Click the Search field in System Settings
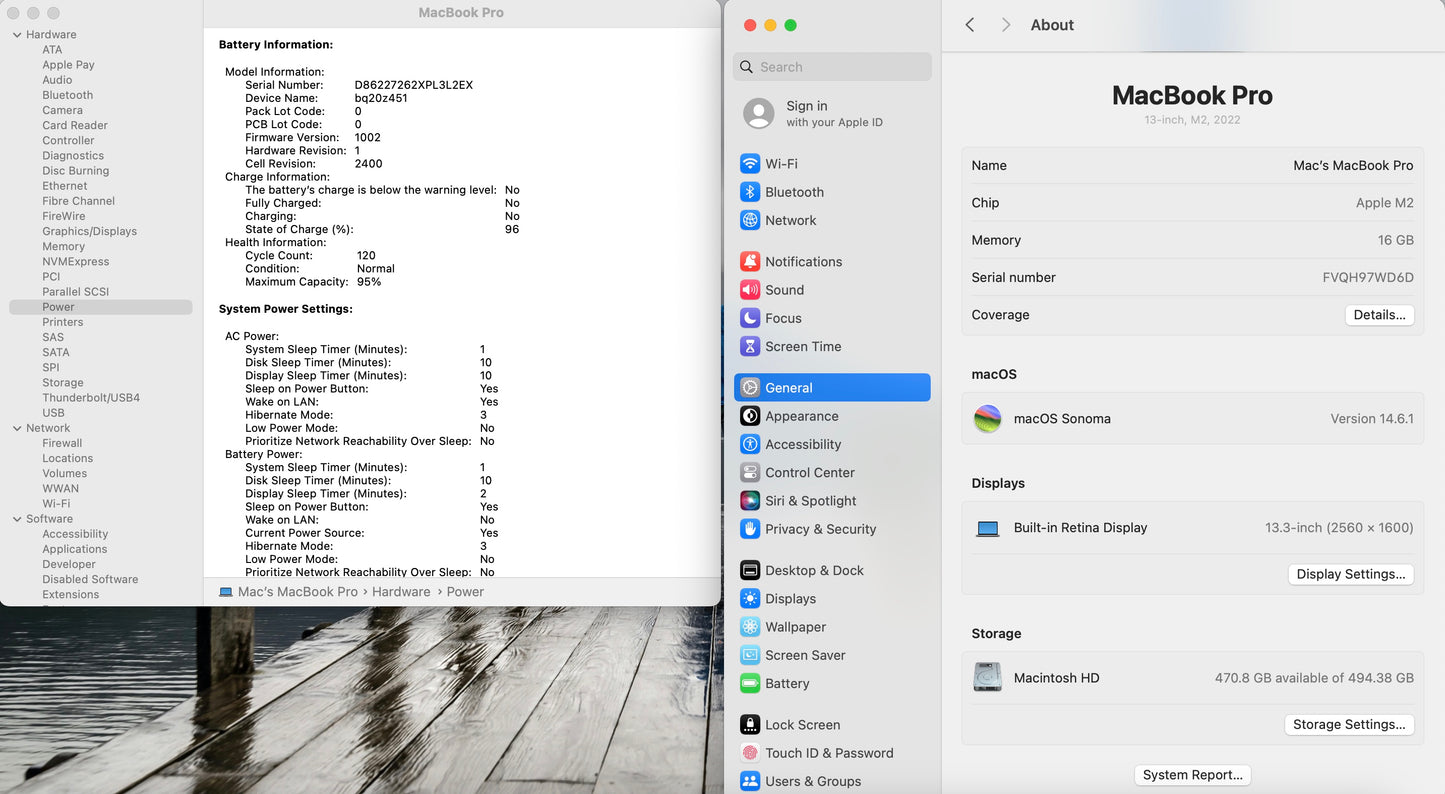Image resolution: width=1445 pixels, height=794 pixels. point(832,67)
